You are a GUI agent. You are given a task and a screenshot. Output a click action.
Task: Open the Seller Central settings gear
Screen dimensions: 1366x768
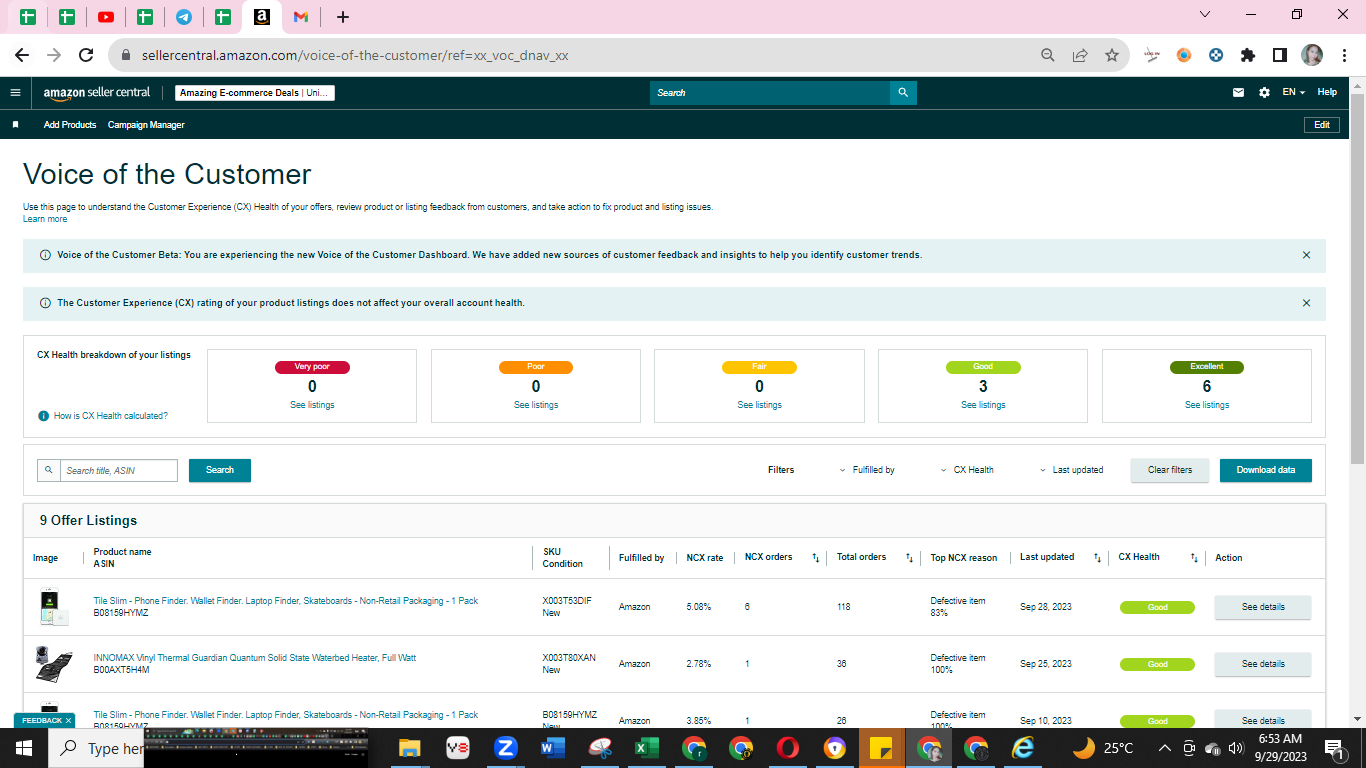pyautogui.click(x=1264, y=93)
